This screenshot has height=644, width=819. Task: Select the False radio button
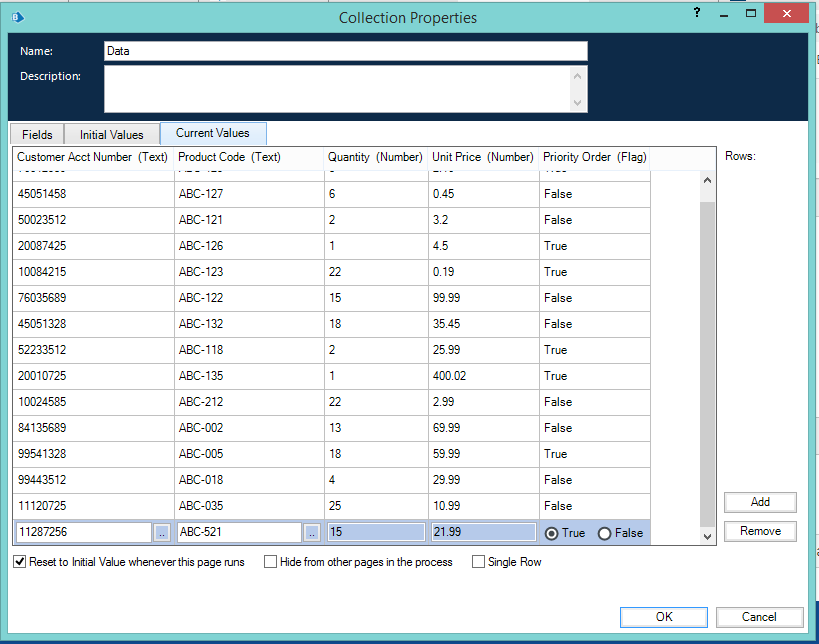(x=604, y=533)
